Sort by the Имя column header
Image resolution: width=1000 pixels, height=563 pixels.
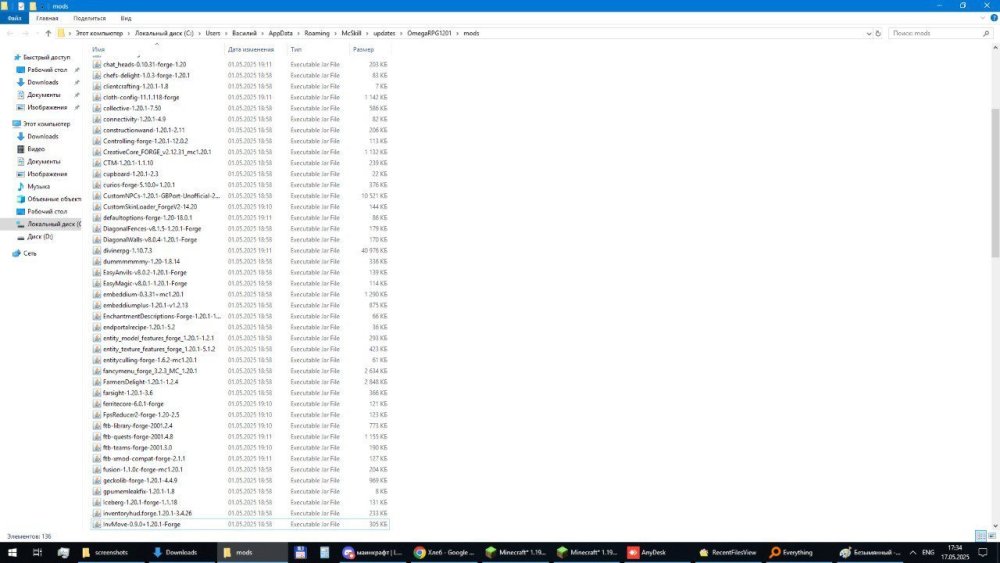point(98,49)
